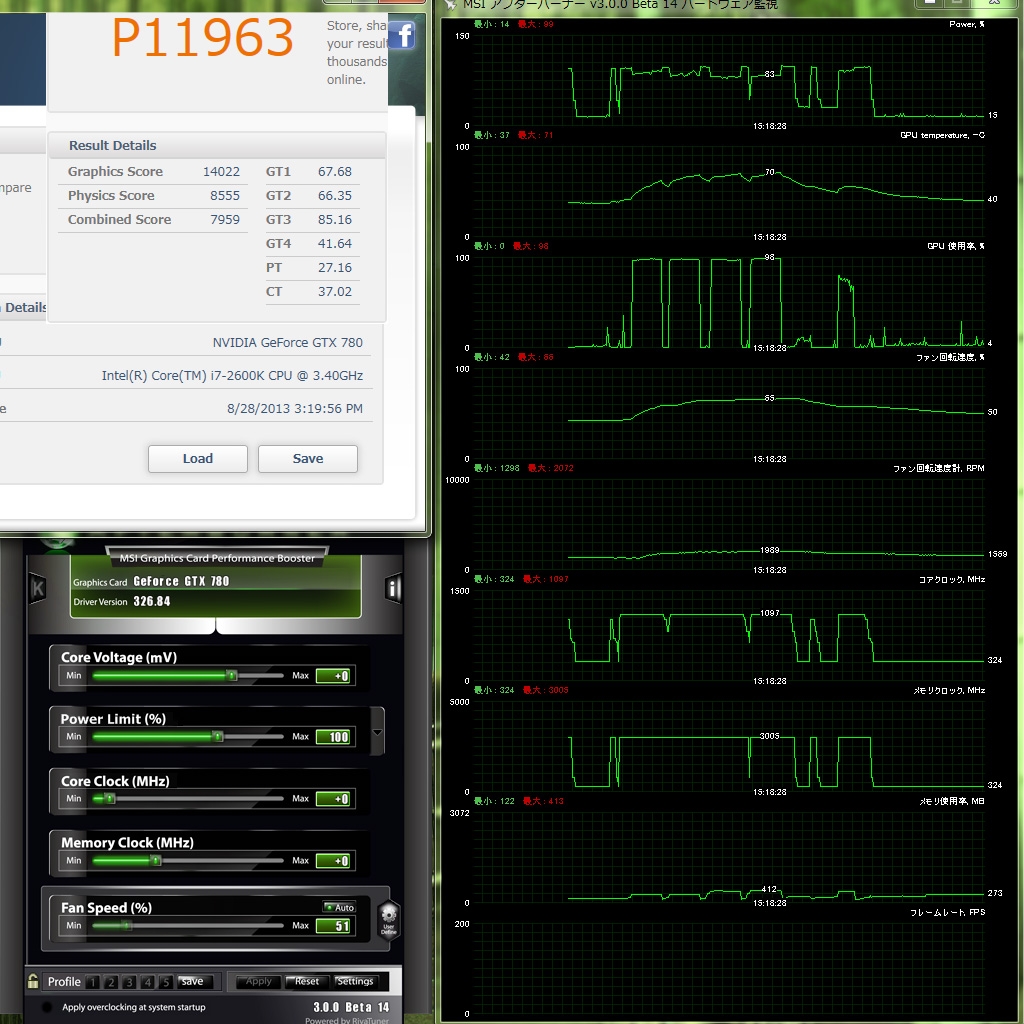Click the GT4 result 41.64

334,244
